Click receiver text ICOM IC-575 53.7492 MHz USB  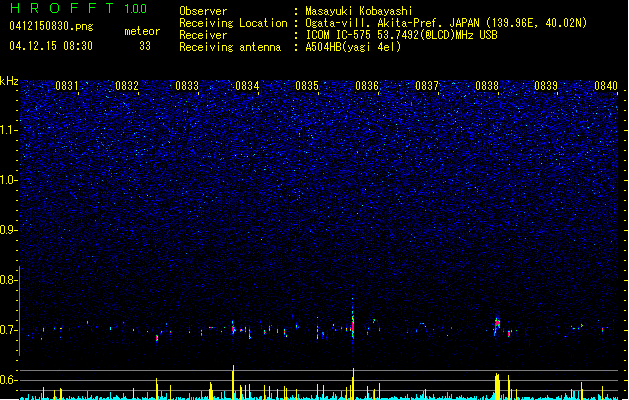(x=401, y=35)
